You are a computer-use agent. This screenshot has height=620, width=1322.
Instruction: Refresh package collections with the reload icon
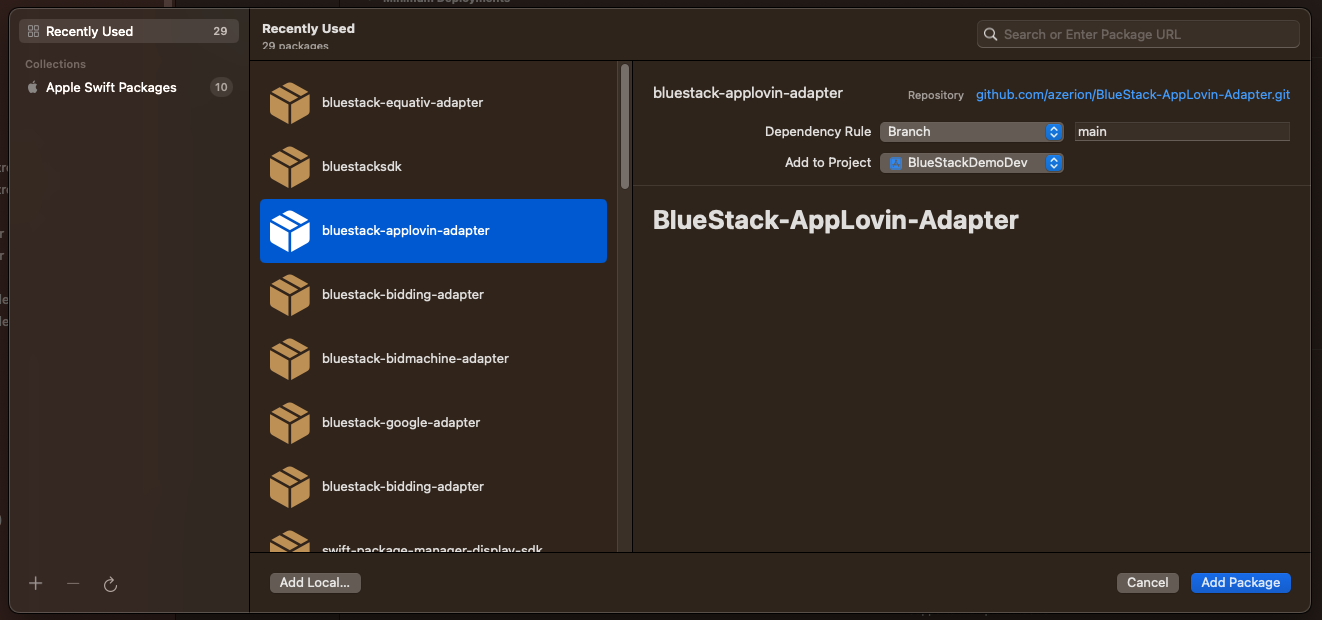(111, 584)
